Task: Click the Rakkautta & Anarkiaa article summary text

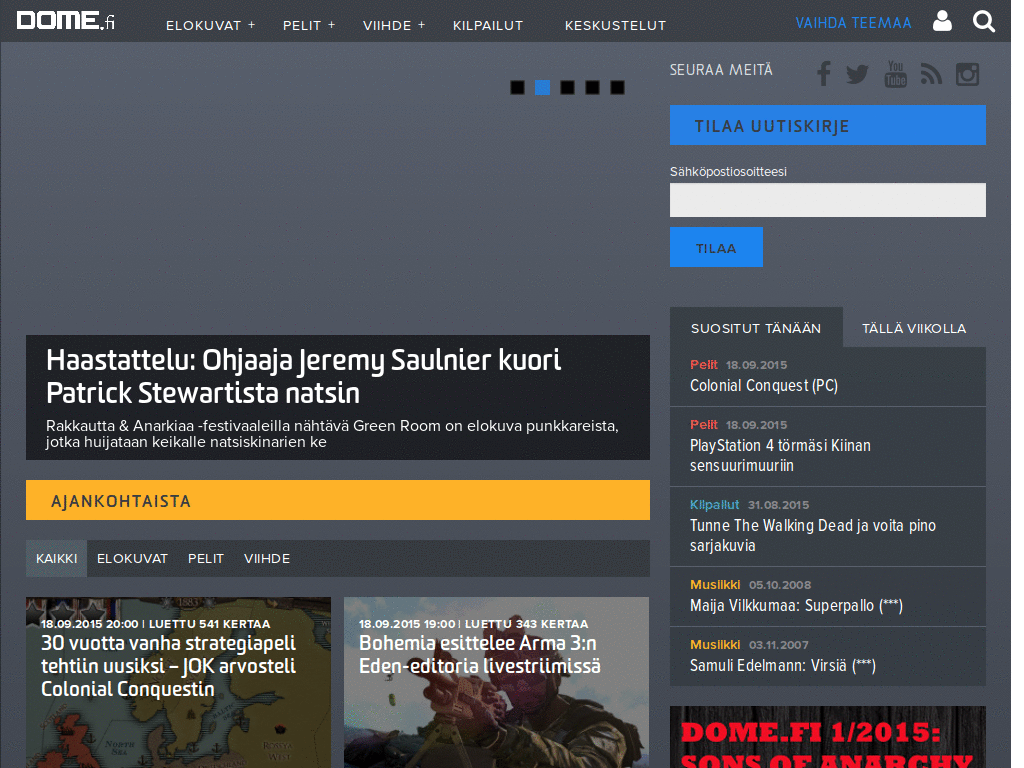Action: pyautogui.click(x=332, y=434)
